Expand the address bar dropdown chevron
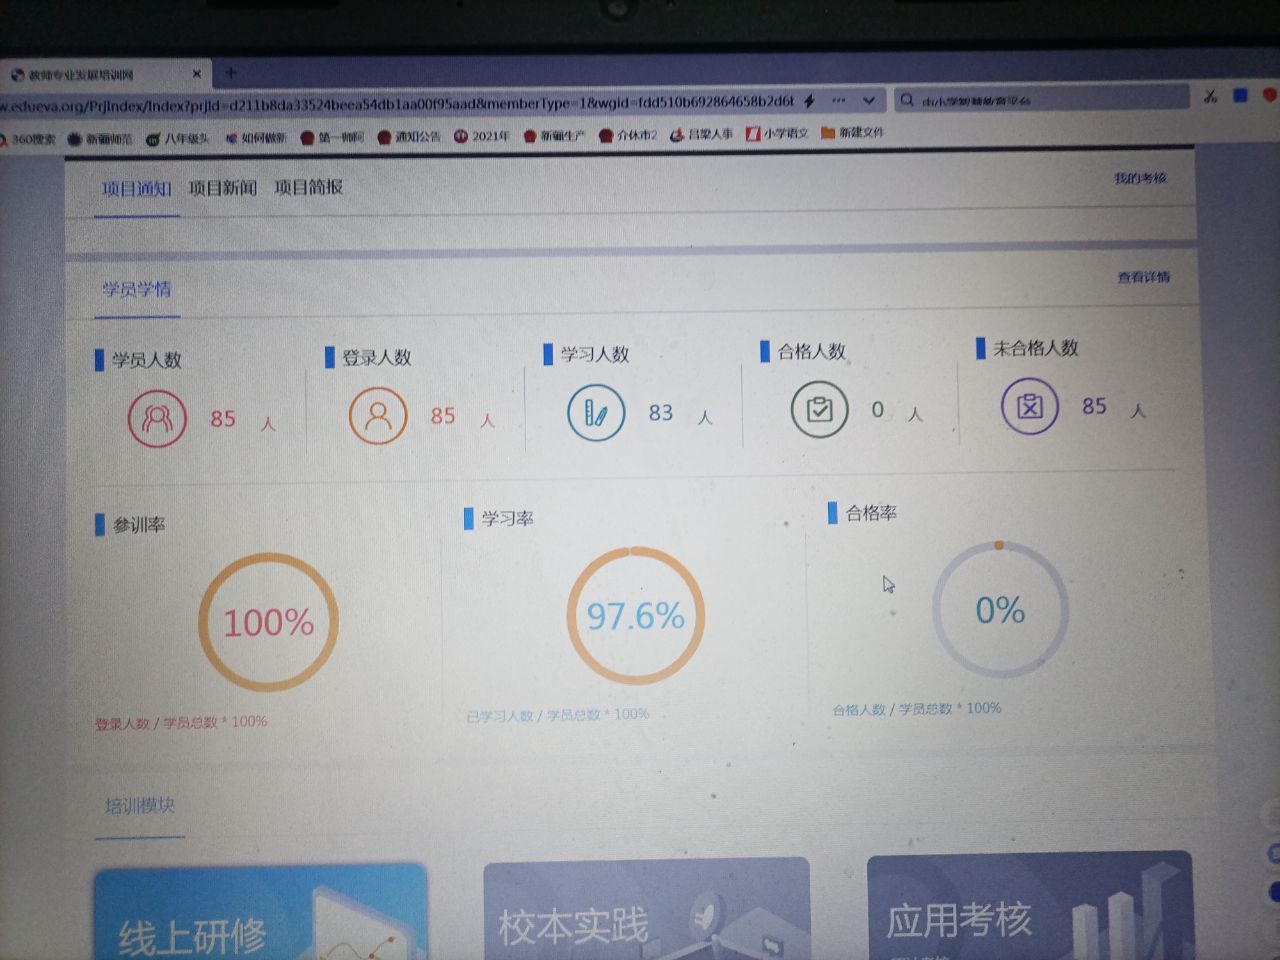Viewport: 1280px width, 960px height. [x=869, y=101]
